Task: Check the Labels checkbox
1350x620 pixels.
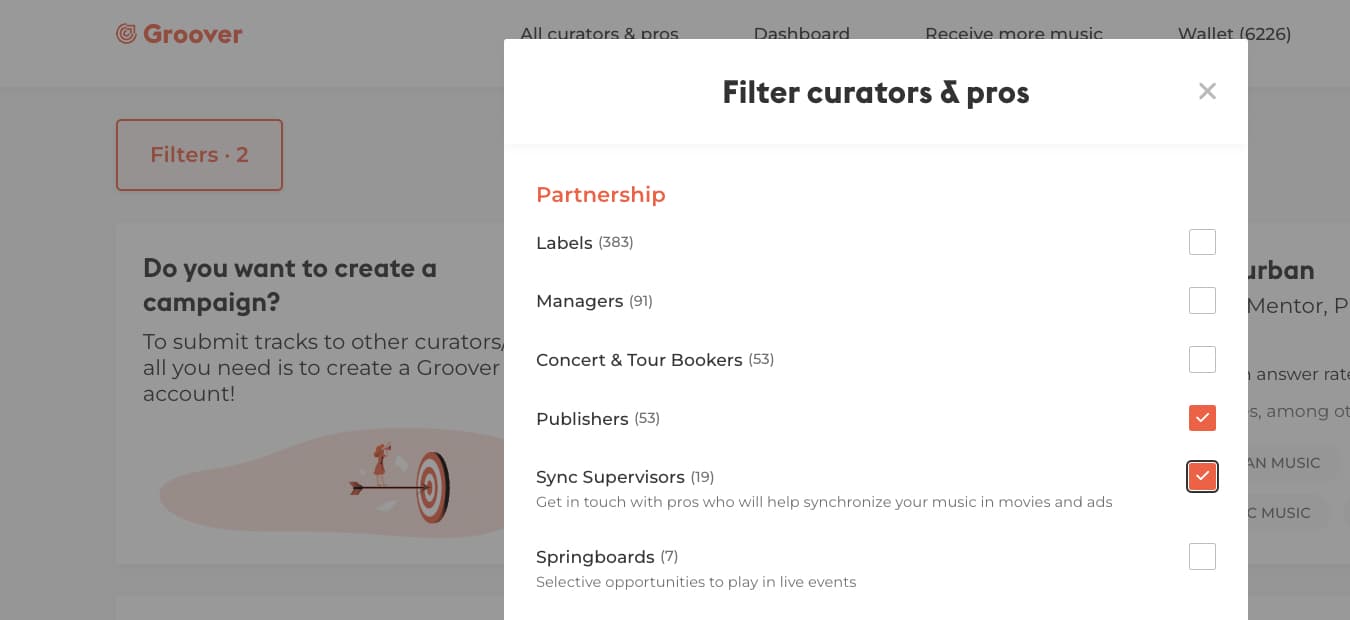Action: point(1202,242)
